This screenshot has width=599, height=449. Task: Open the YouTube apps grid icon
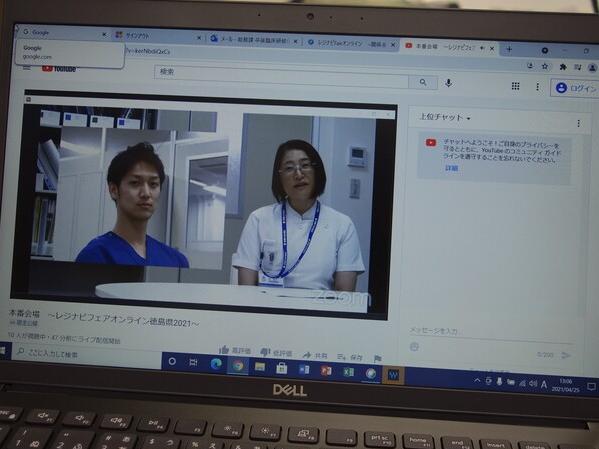[515, 86]
